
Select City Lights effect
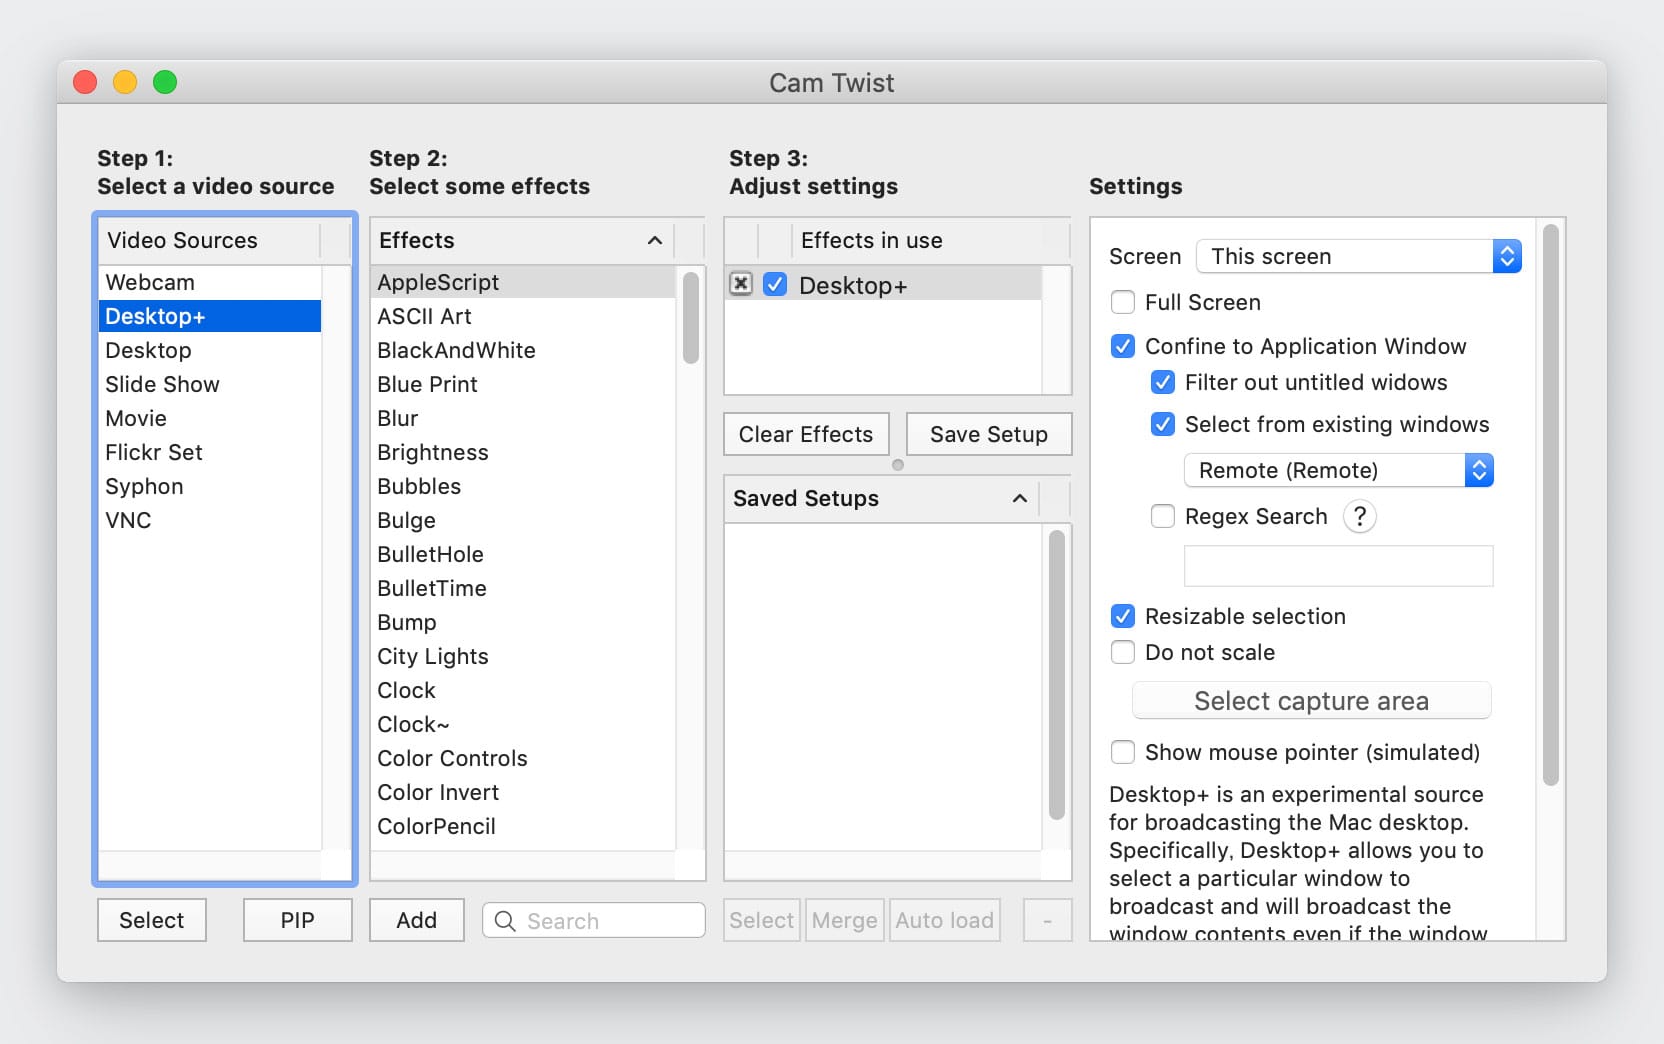[x=522, y=656]
